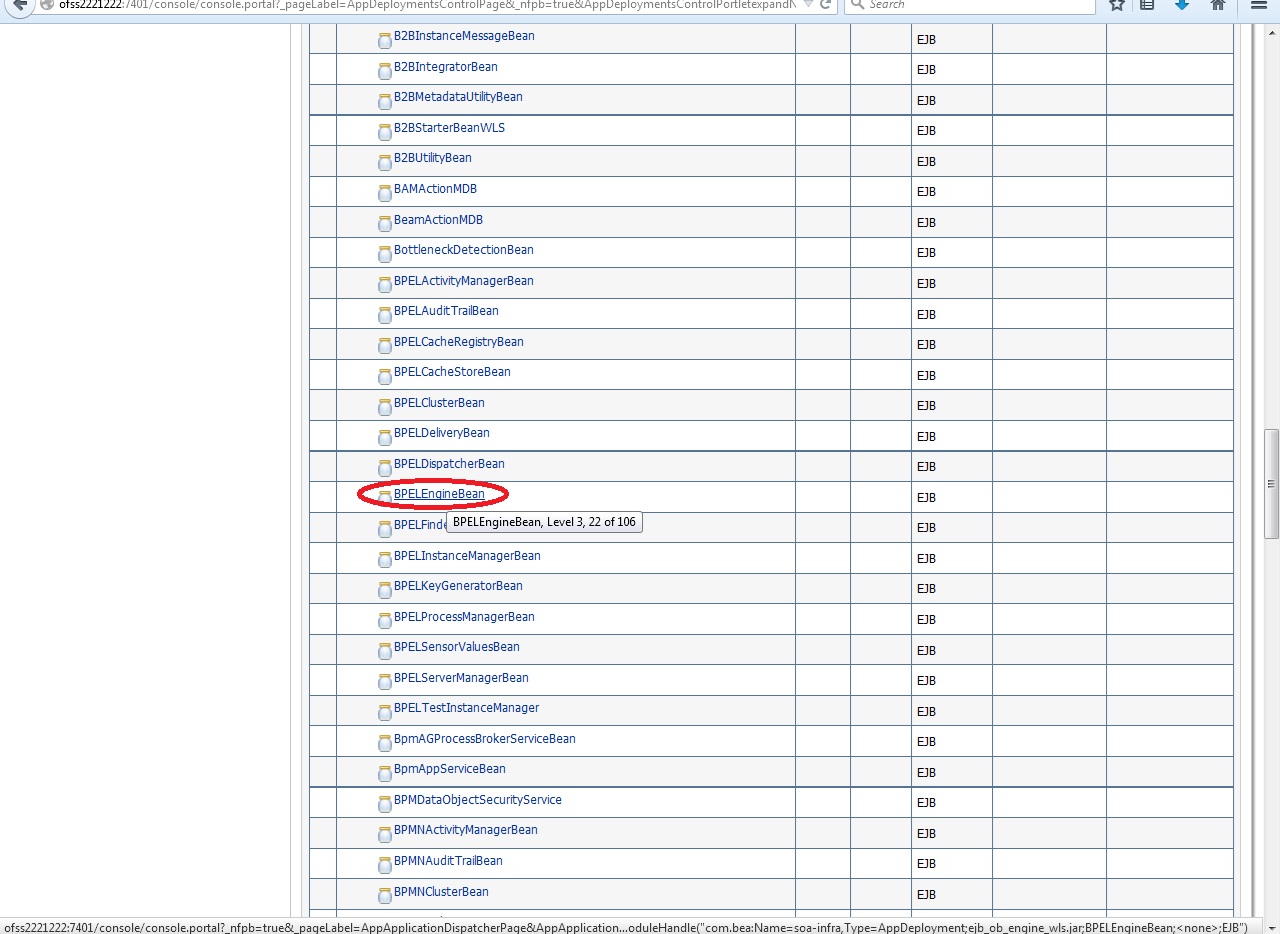Go back using the browser back arrow
This screenshot has height=934, width=1280.
click(x=19, y=5)
